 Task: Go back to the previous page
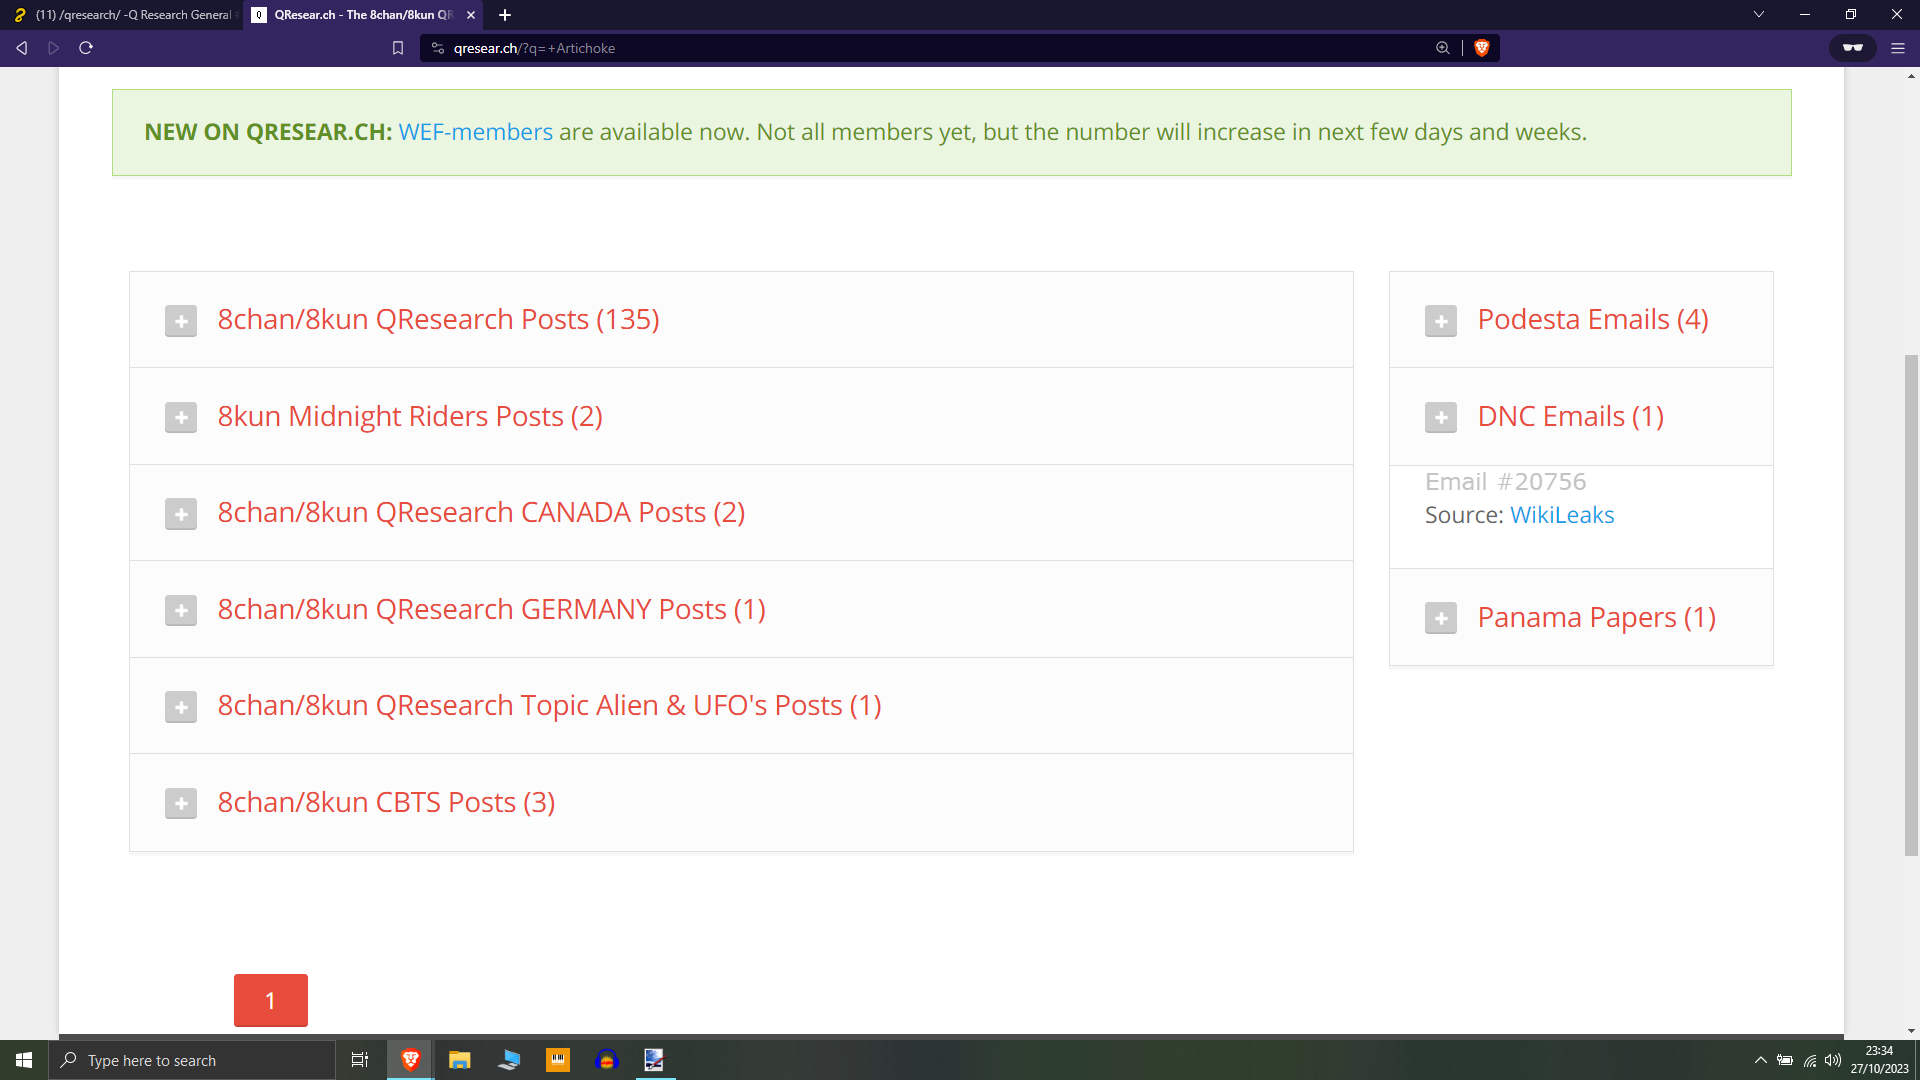tap(21, 48)
